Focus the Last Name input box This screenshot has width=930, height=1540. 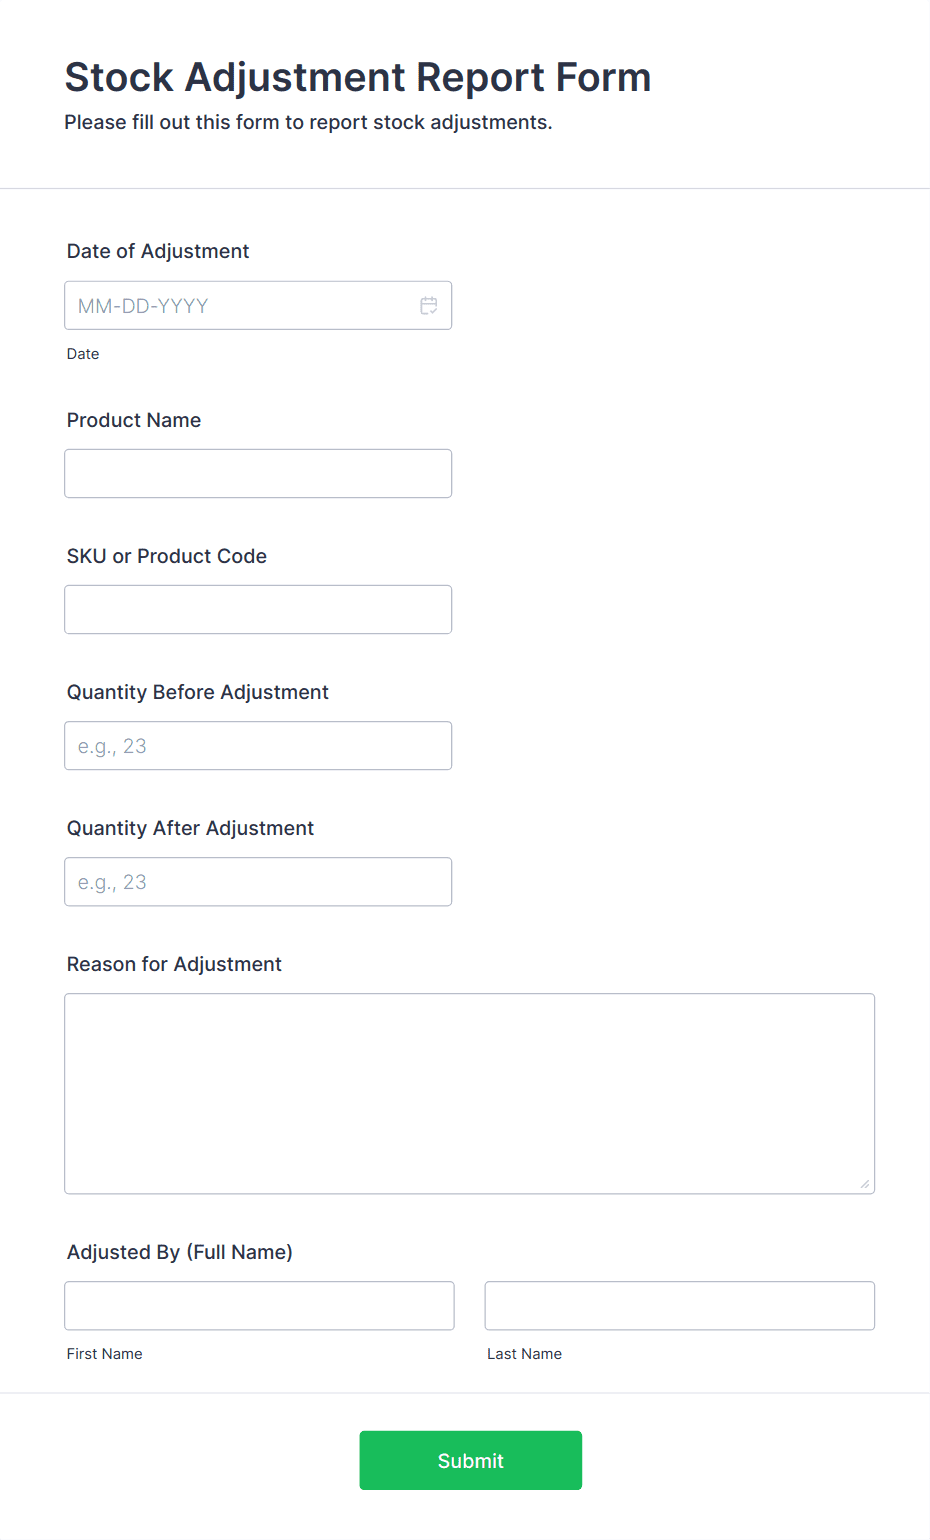click(x=679, y=1306)
